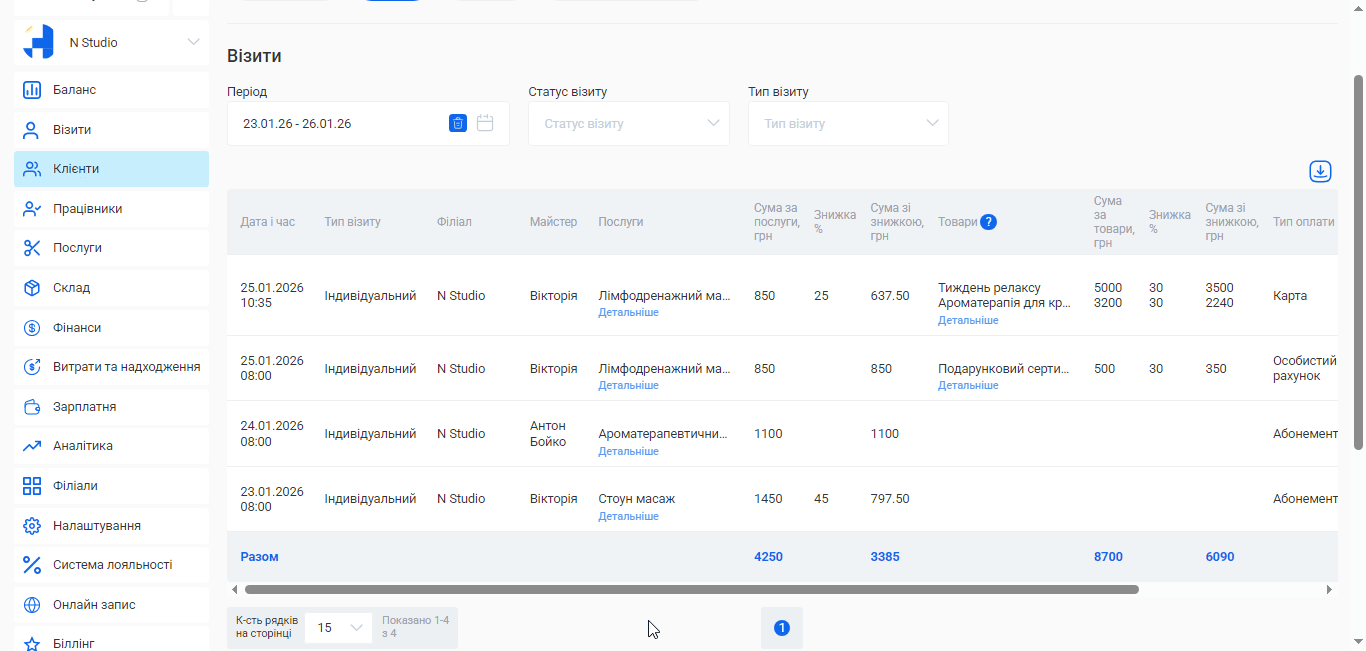The height and width of the screenshot is (651, 1366).
Task: Open the Аналітика menu item
Action: point(83,446)
